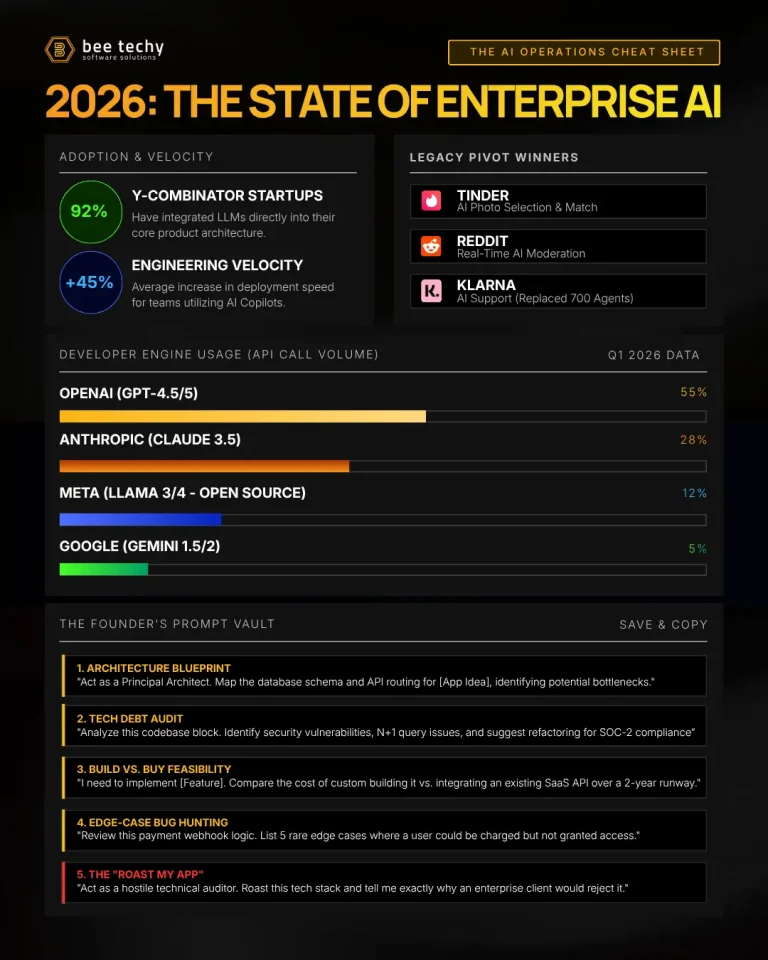768x960 pixels.
Task: Click the Klarna K. icon
Action: [x=431, y=291]
